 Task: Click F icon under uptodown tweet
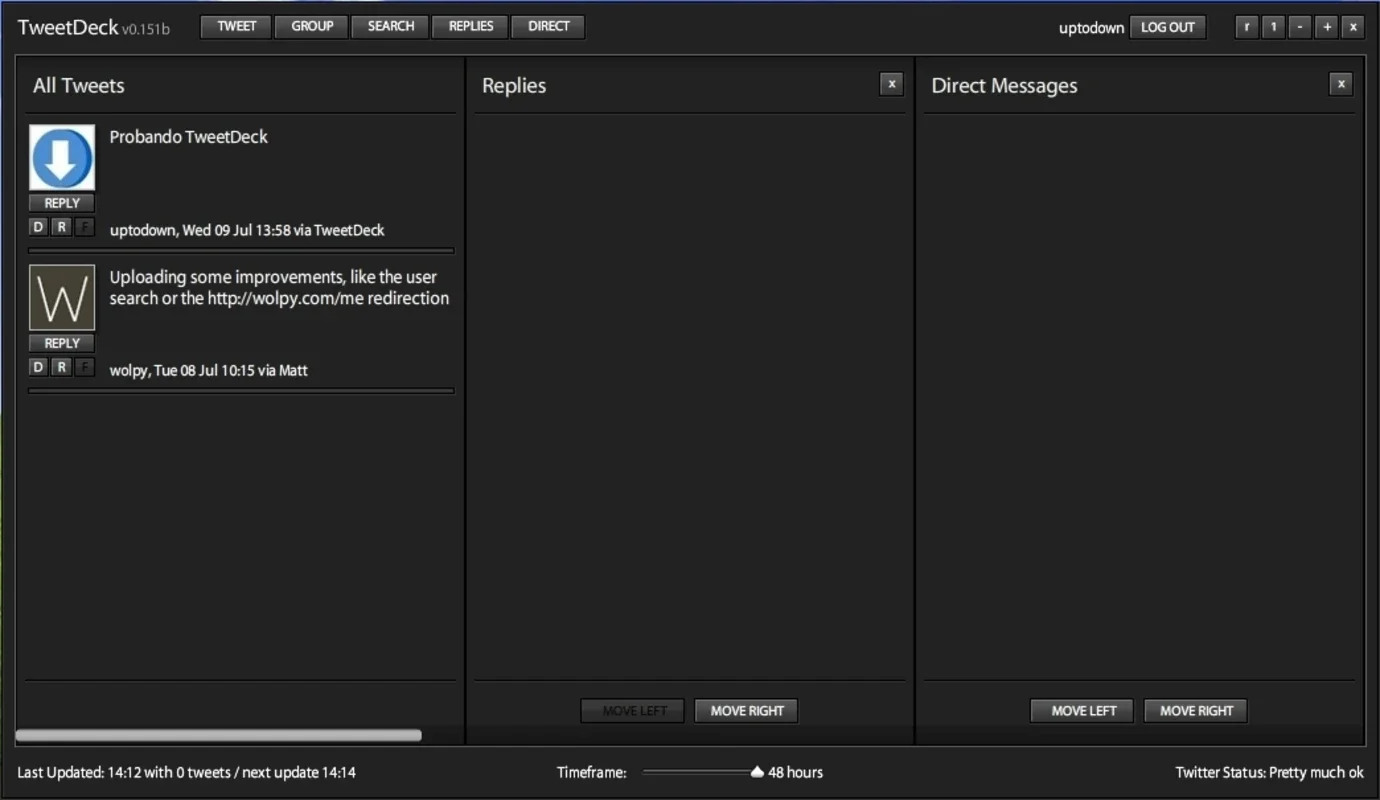(x=84, y=227)
